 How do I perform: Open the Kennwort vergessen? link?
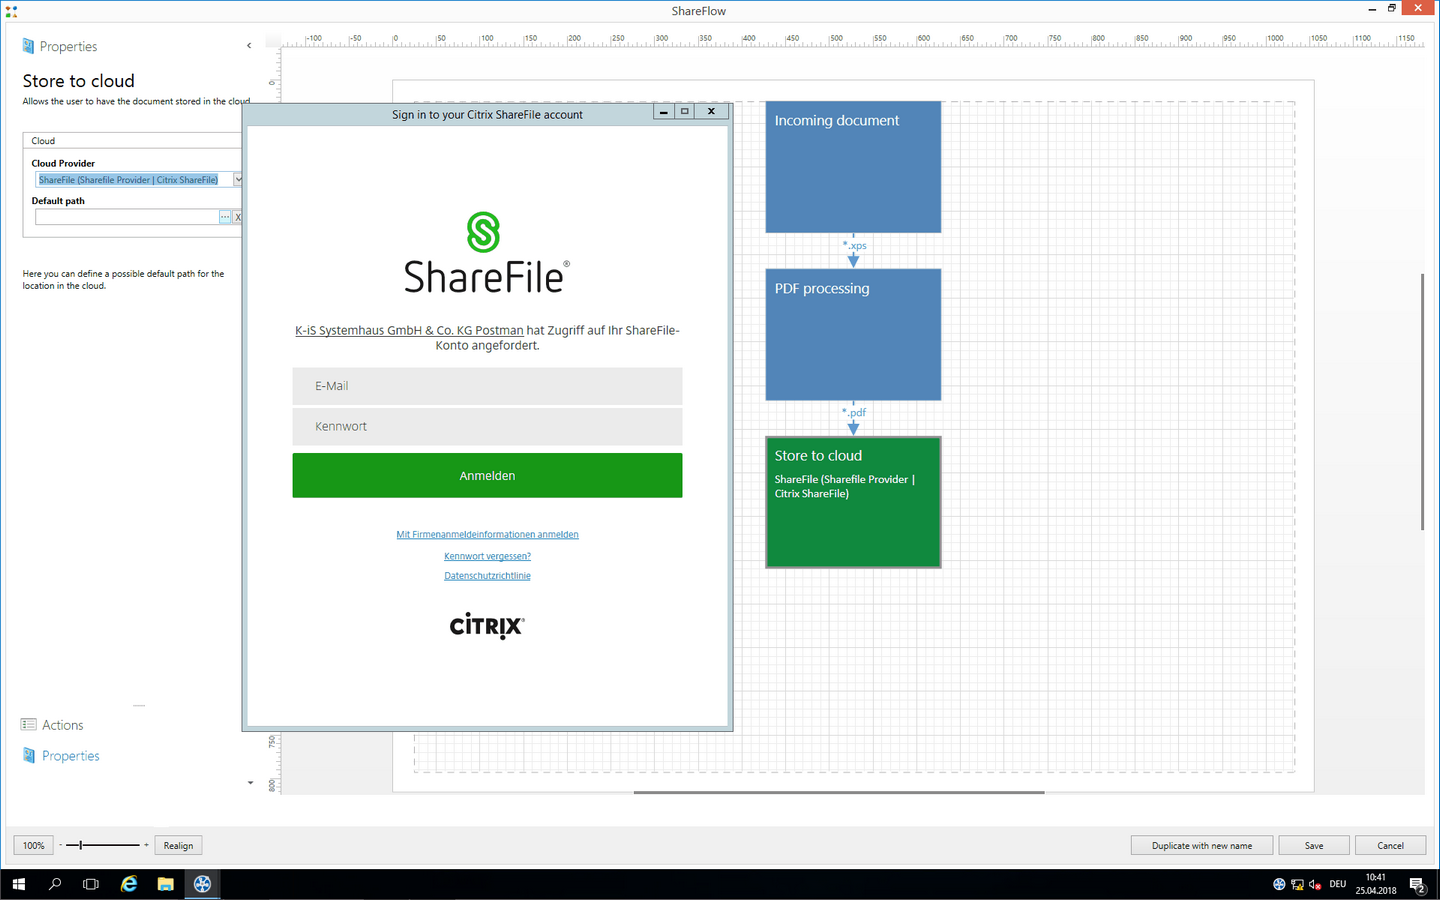pos(487,556)
